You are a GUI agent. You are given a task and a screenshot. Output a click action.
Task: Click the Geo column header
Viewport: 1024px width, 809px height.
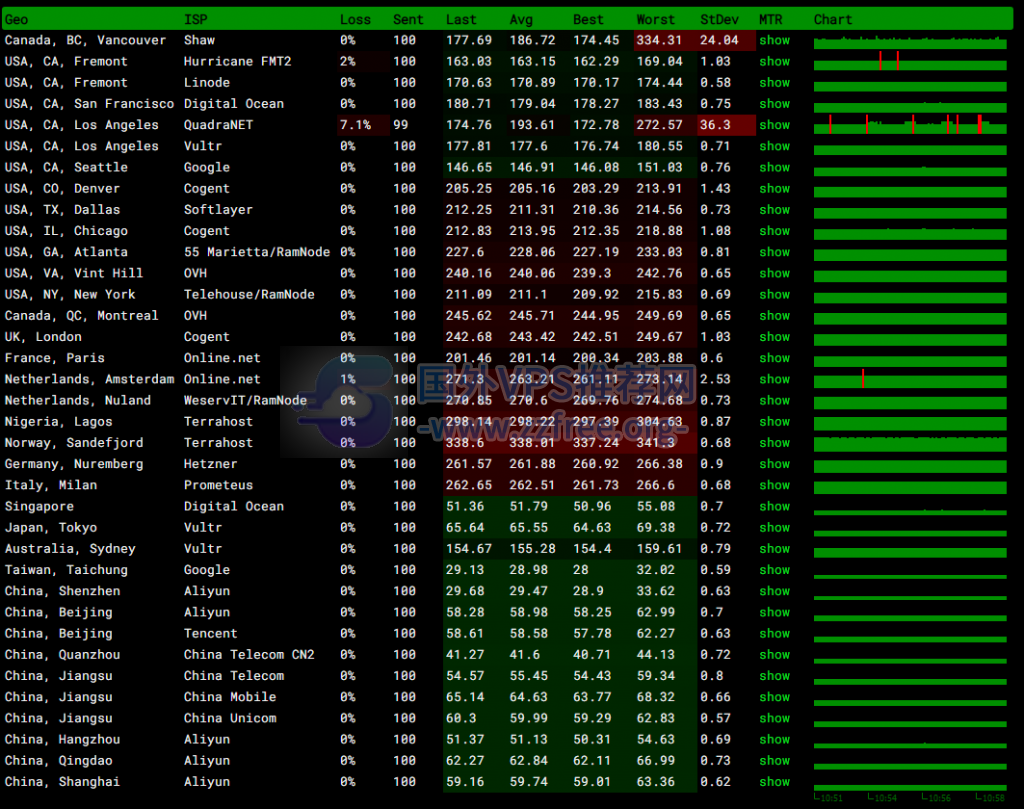[16, 20]
